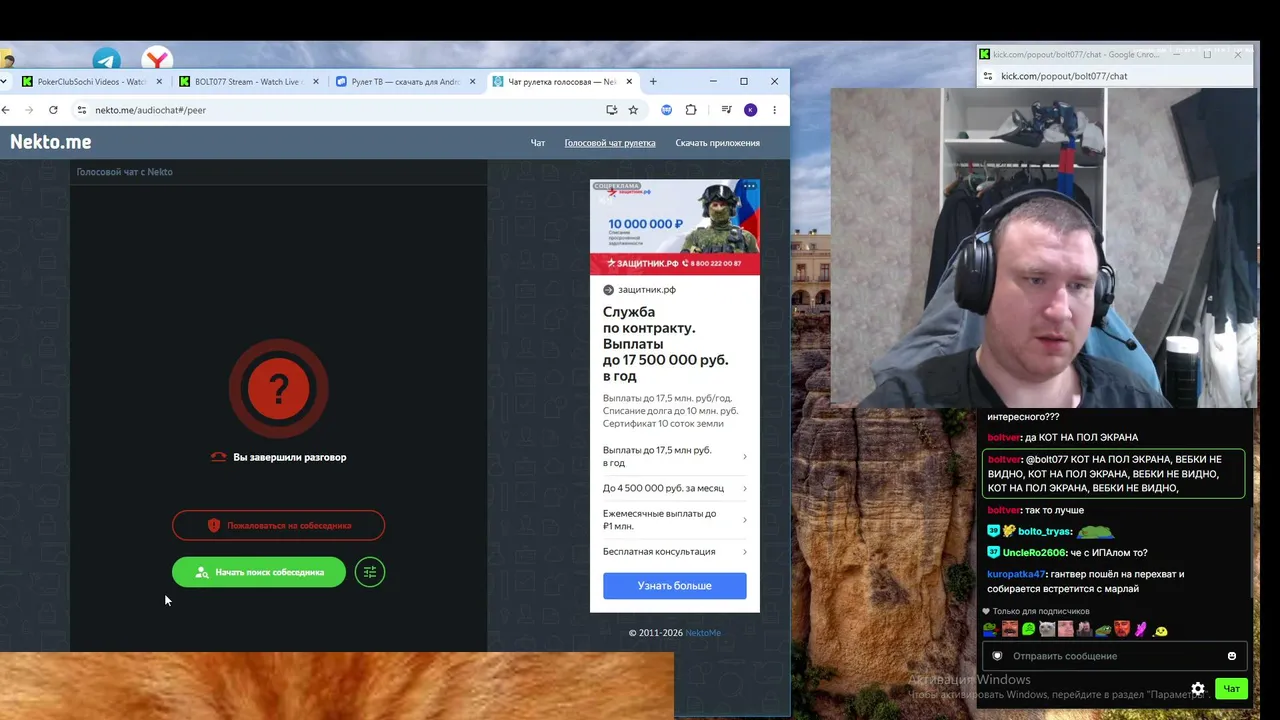Click the red question mark avatar
Screen dimensions: 1280x720
278,388
